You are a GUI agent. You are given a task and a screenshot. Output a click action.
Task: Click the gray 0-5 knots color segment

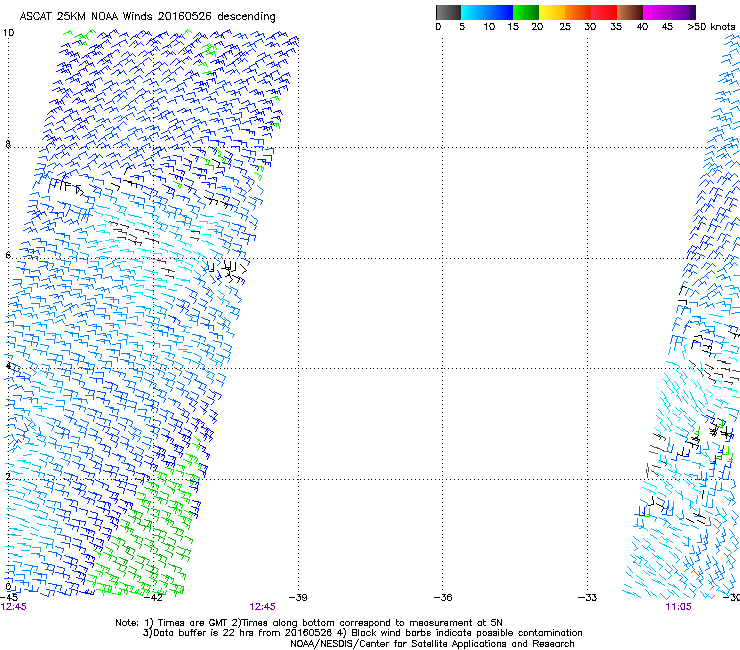[448, 12]
